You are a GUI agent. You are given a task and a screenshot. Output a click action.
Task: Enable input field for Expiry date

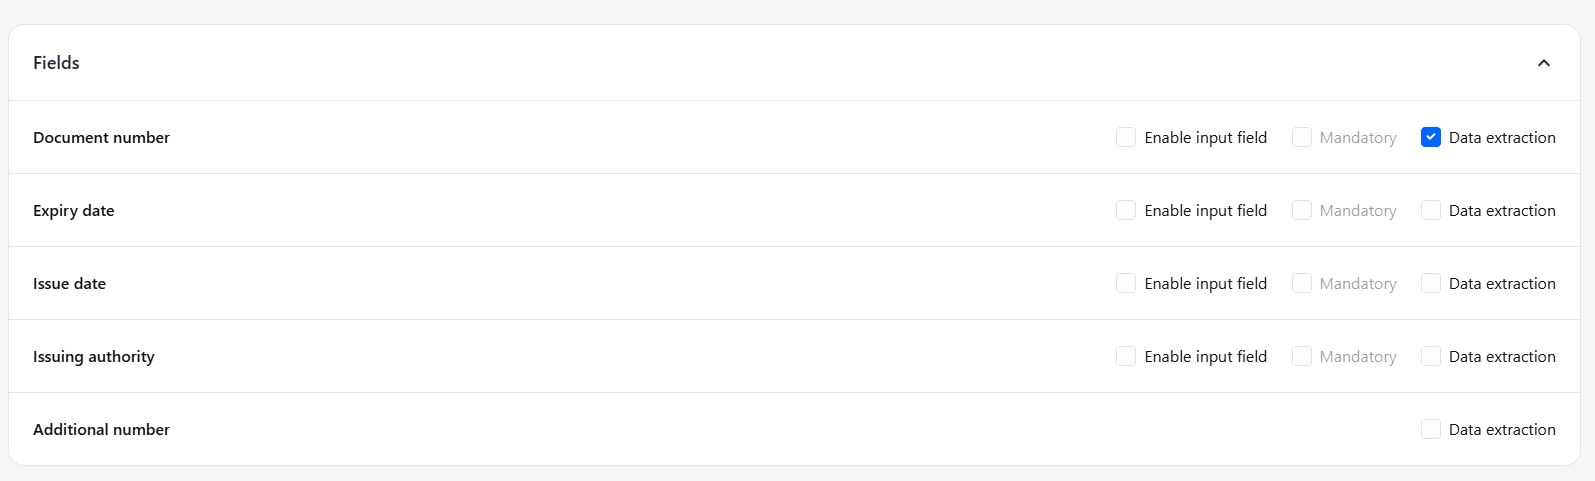pos(1126,210)
